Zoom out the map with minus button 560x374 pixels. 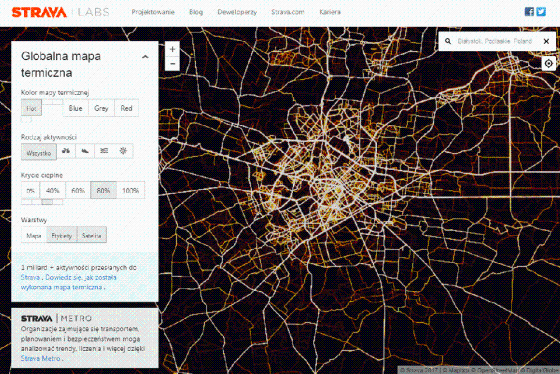pyautogui.click(x=172, y=64)
